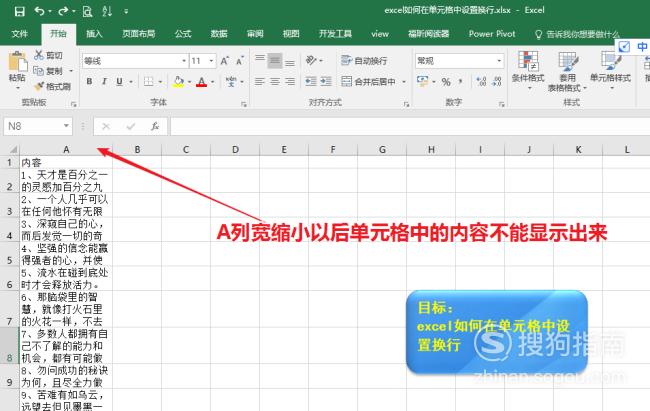Open the Borders dropdown arrow

click(x=160, y=82)
